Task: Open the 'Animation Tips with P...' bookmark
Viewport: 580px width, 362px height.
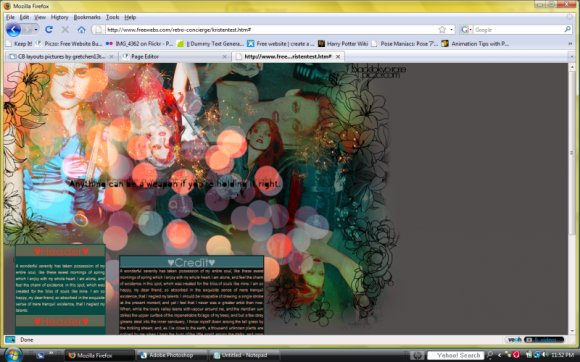Action: coord(475,44)
